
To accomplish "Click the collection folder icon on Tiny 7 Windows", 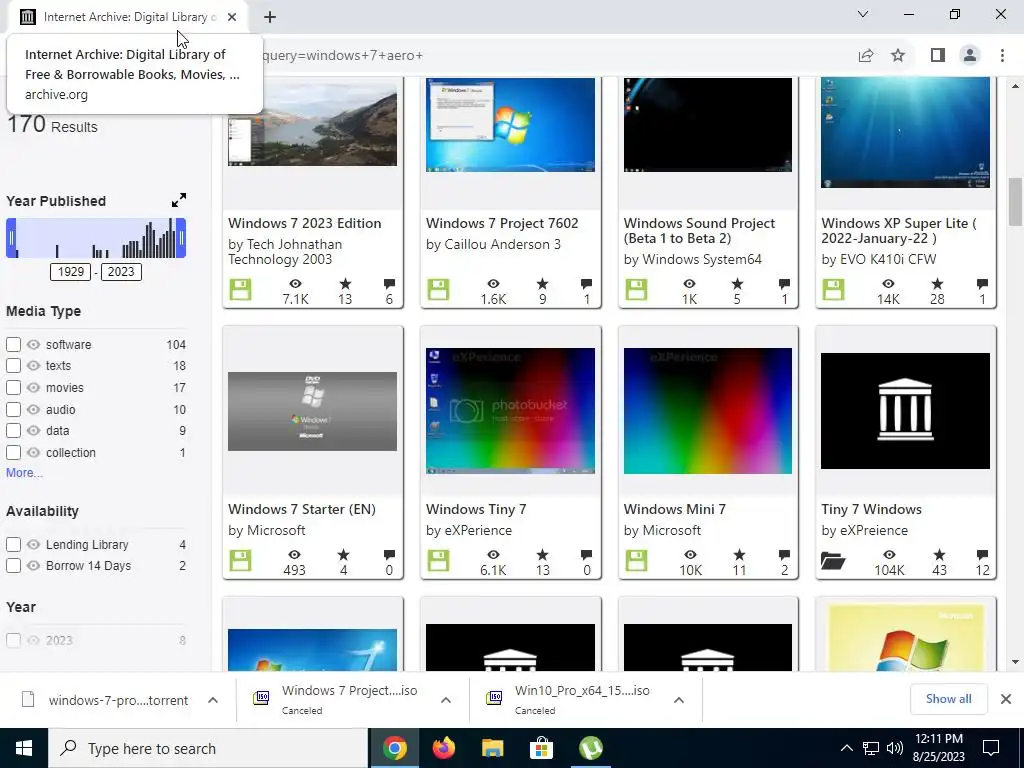I will [x=833, y=561].
